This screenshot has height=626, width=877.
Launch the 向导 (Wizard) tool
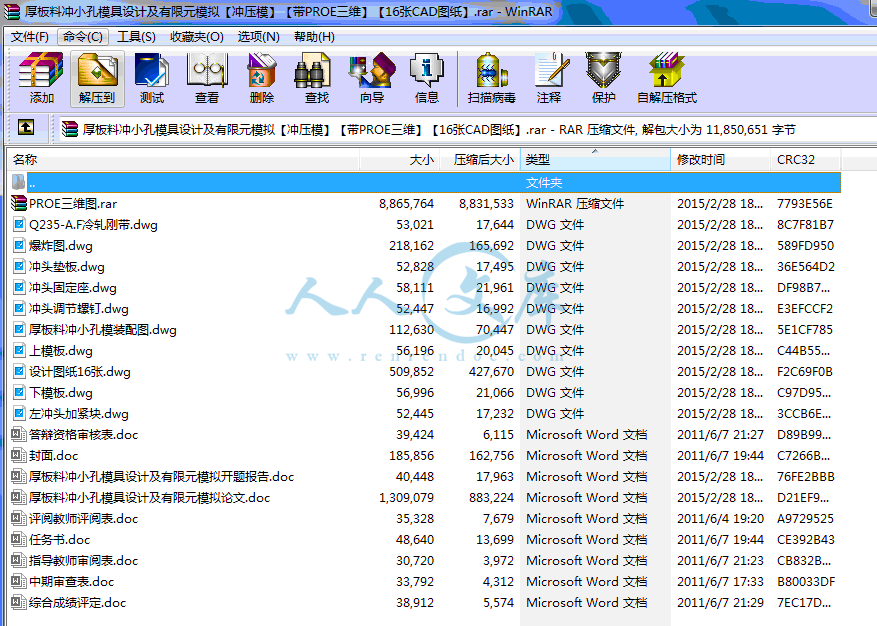pos(372,78)
